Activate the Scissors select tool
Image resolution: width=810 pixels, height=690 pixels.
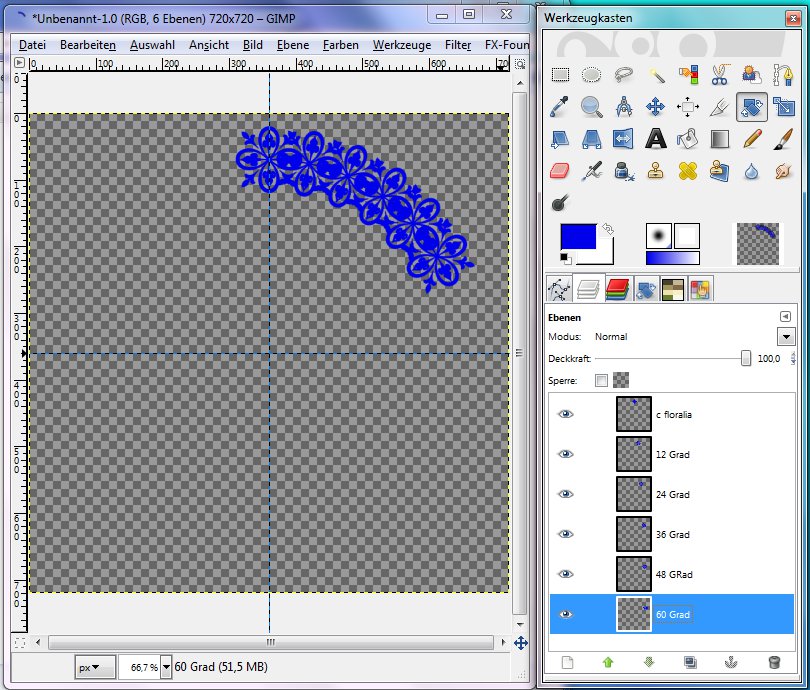pyautogui.click(x=719, y=74)
